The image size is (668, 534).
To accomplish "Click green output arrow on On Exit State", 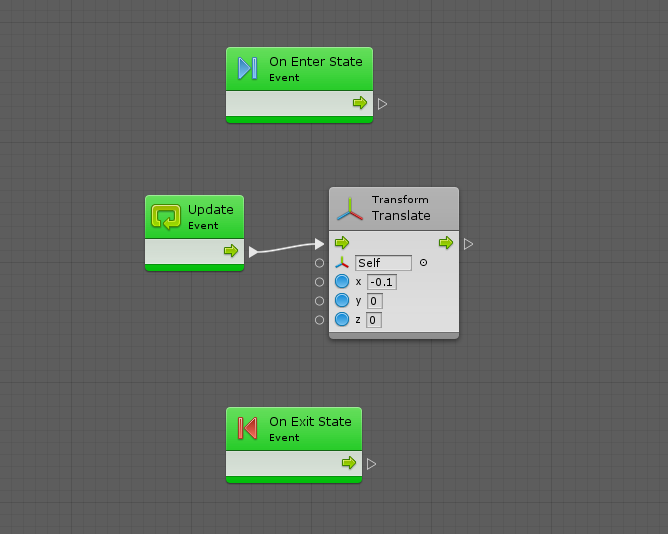I will click(x=349, y=463).
